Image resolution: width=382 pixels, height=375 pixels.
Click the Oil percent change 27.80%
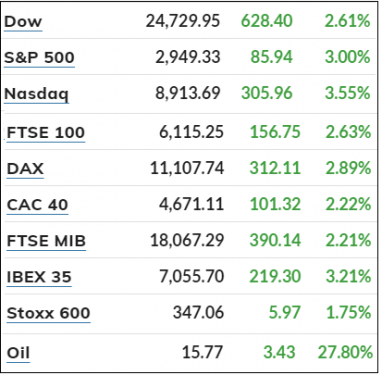(345, 352)
